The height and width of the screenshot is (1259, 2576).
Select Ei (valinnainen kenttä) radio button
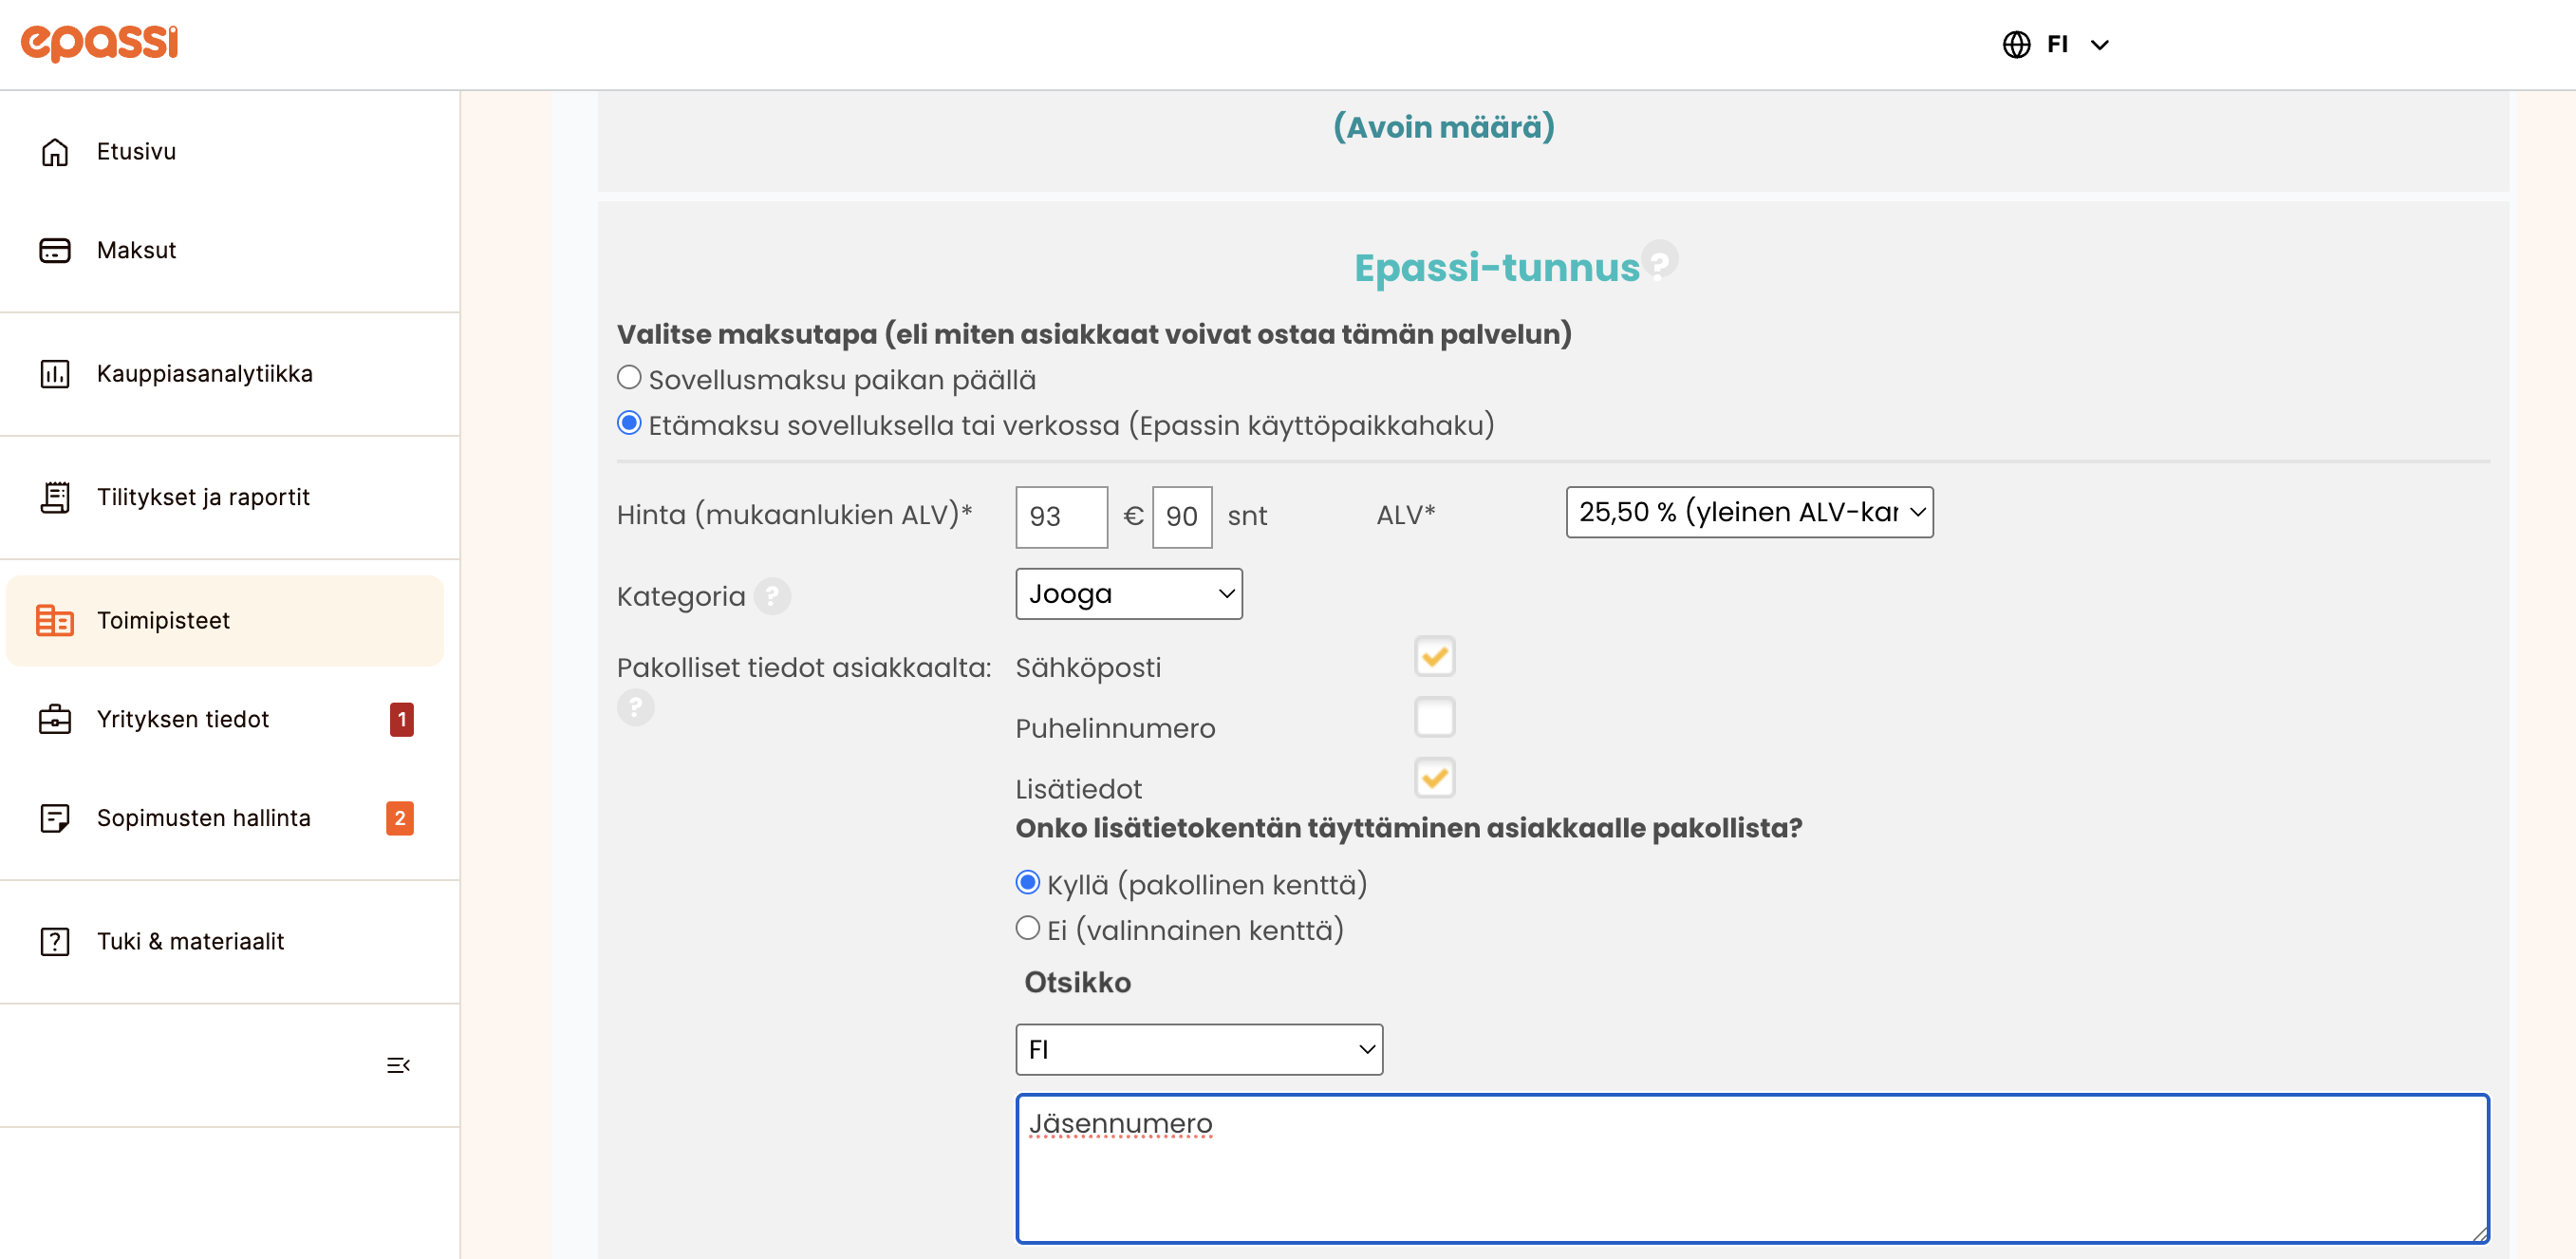[x=1028, y=928]
